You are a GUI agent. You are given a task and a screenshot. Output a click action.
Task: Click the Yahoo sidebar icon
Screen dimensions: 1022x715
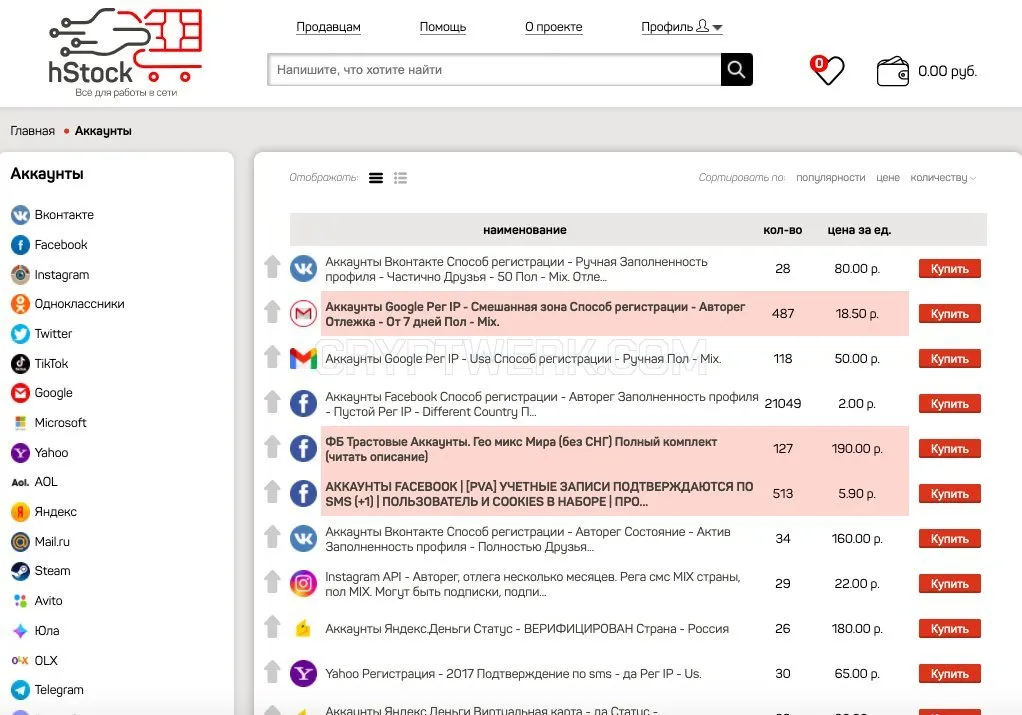[20, 452]
